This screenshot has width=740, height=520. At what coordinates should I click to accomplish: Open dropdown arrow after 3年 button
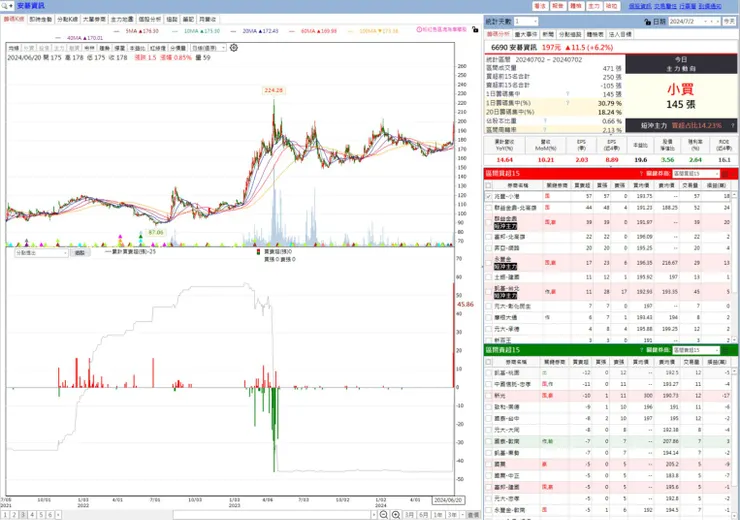(x=462, y=515)
